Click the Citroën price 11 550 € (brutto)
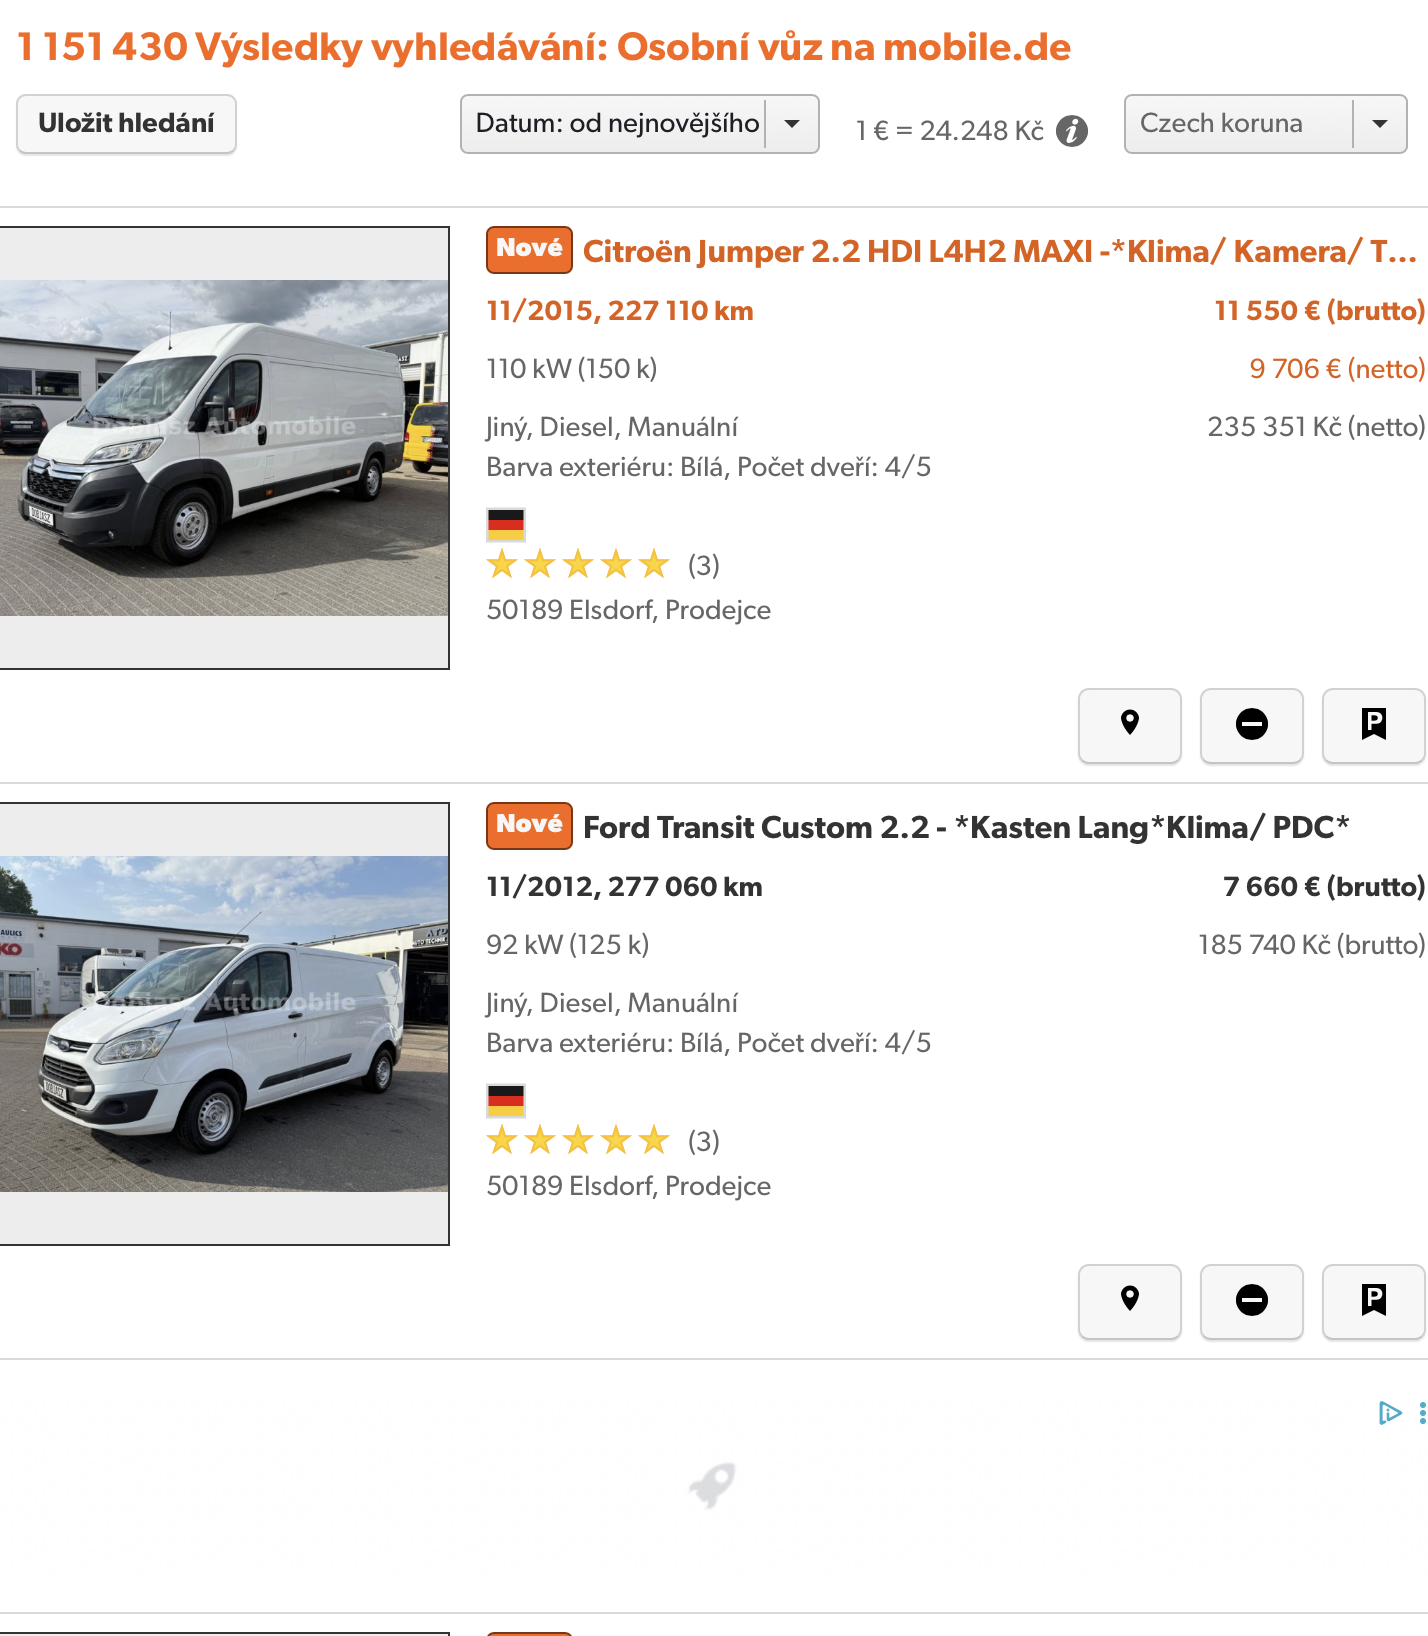The image size is (1428, 1636). (x=1319, y=311)
